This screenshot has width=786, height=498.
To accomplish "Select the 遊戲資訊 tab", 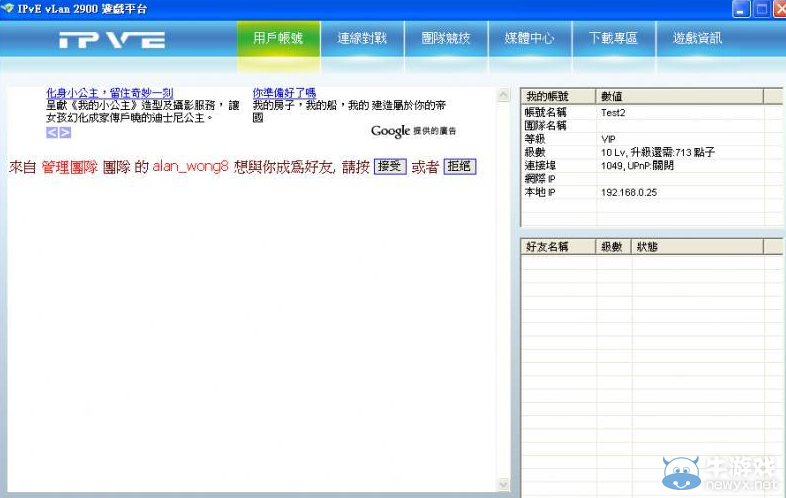I will 697,39.
